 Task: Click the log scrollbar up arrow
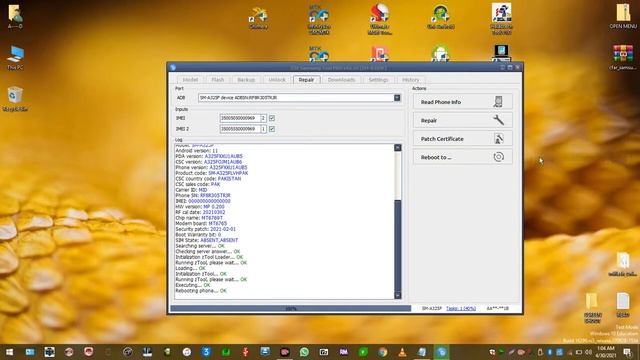398,147
